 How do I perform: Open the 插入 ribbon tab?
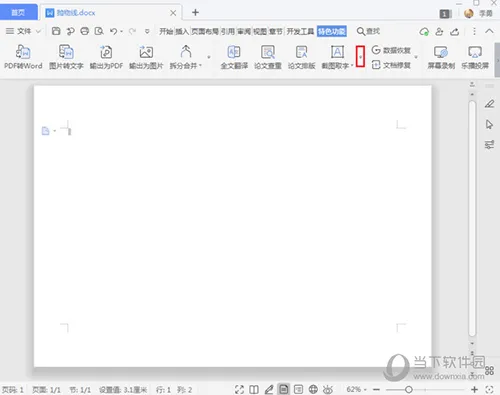182,32
